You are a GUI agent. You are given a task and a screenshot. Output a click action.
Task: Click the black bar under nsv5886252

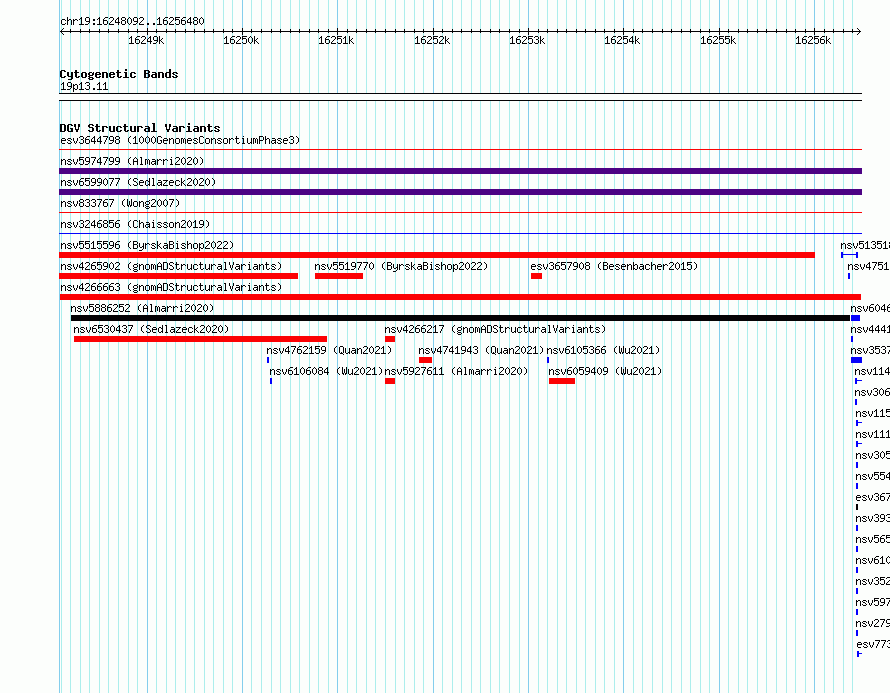pyautogui.click(x=460, y=318)
